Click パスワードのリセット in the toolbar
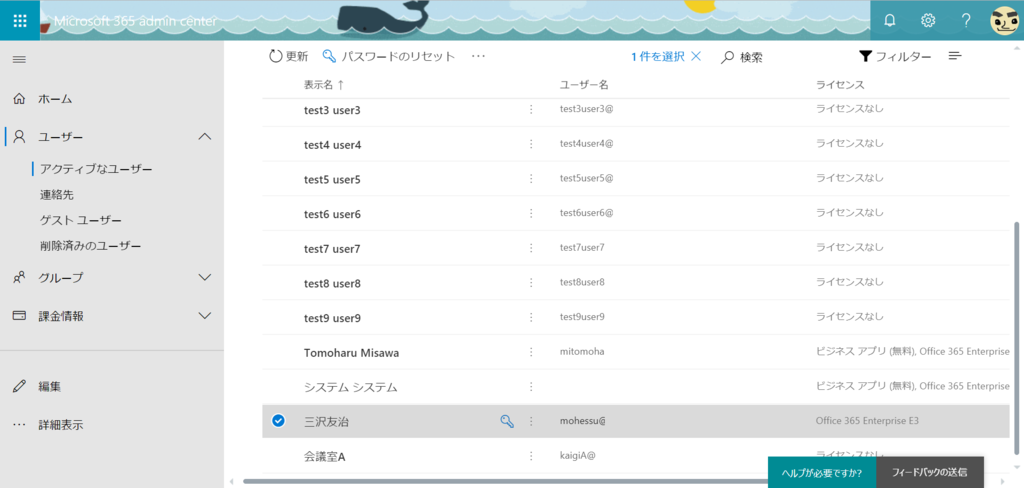Image resolution: width=1024 pixels, height=488 pixels. pos(389,57)
